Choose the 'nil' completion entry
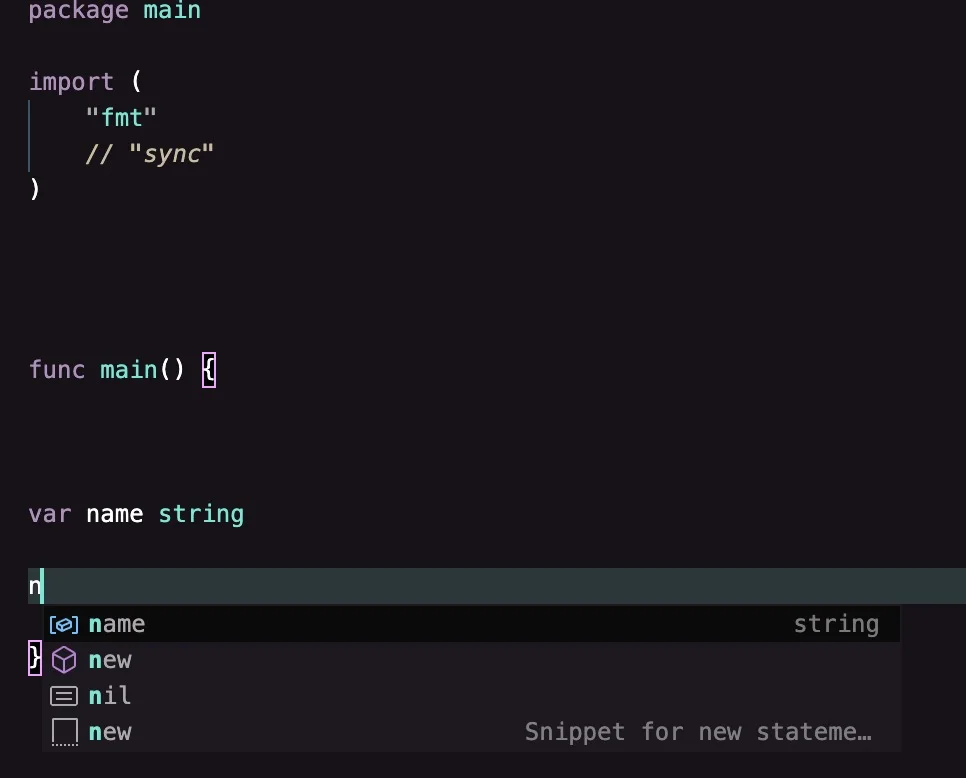The image size is (966, 778). point(471,696)
